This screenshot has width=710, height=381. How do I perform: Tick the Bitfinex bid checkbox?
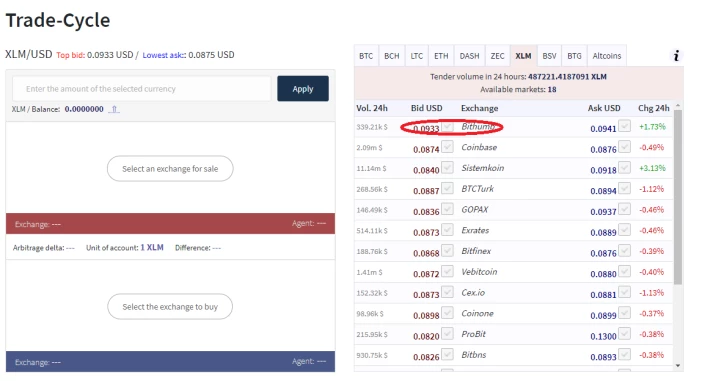[x=447, y=251]
